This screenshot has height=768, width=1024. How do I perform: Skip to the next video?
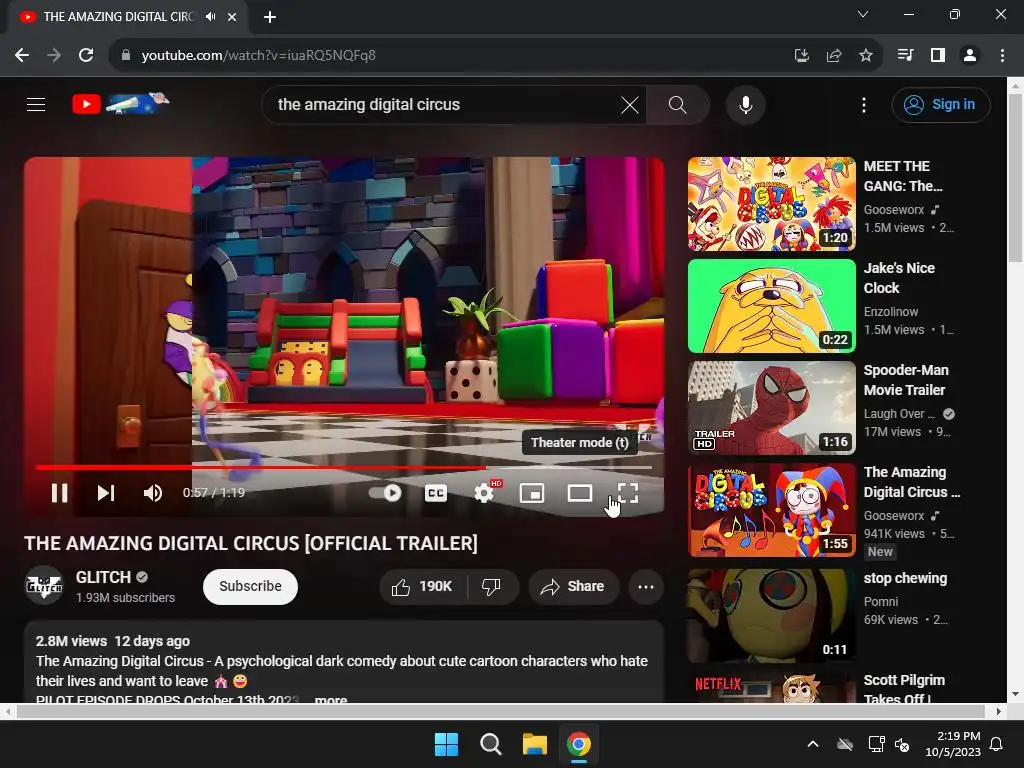click(106, 493)
